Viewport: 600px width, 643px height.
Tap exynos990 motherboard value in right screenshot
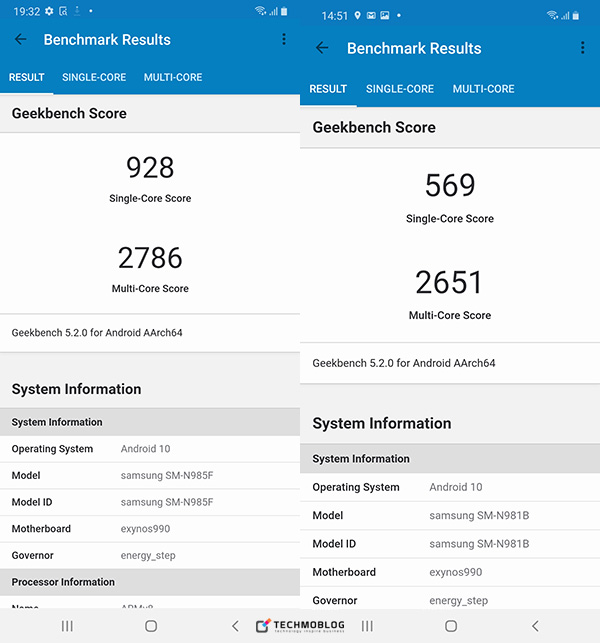[x=456, y=572]
